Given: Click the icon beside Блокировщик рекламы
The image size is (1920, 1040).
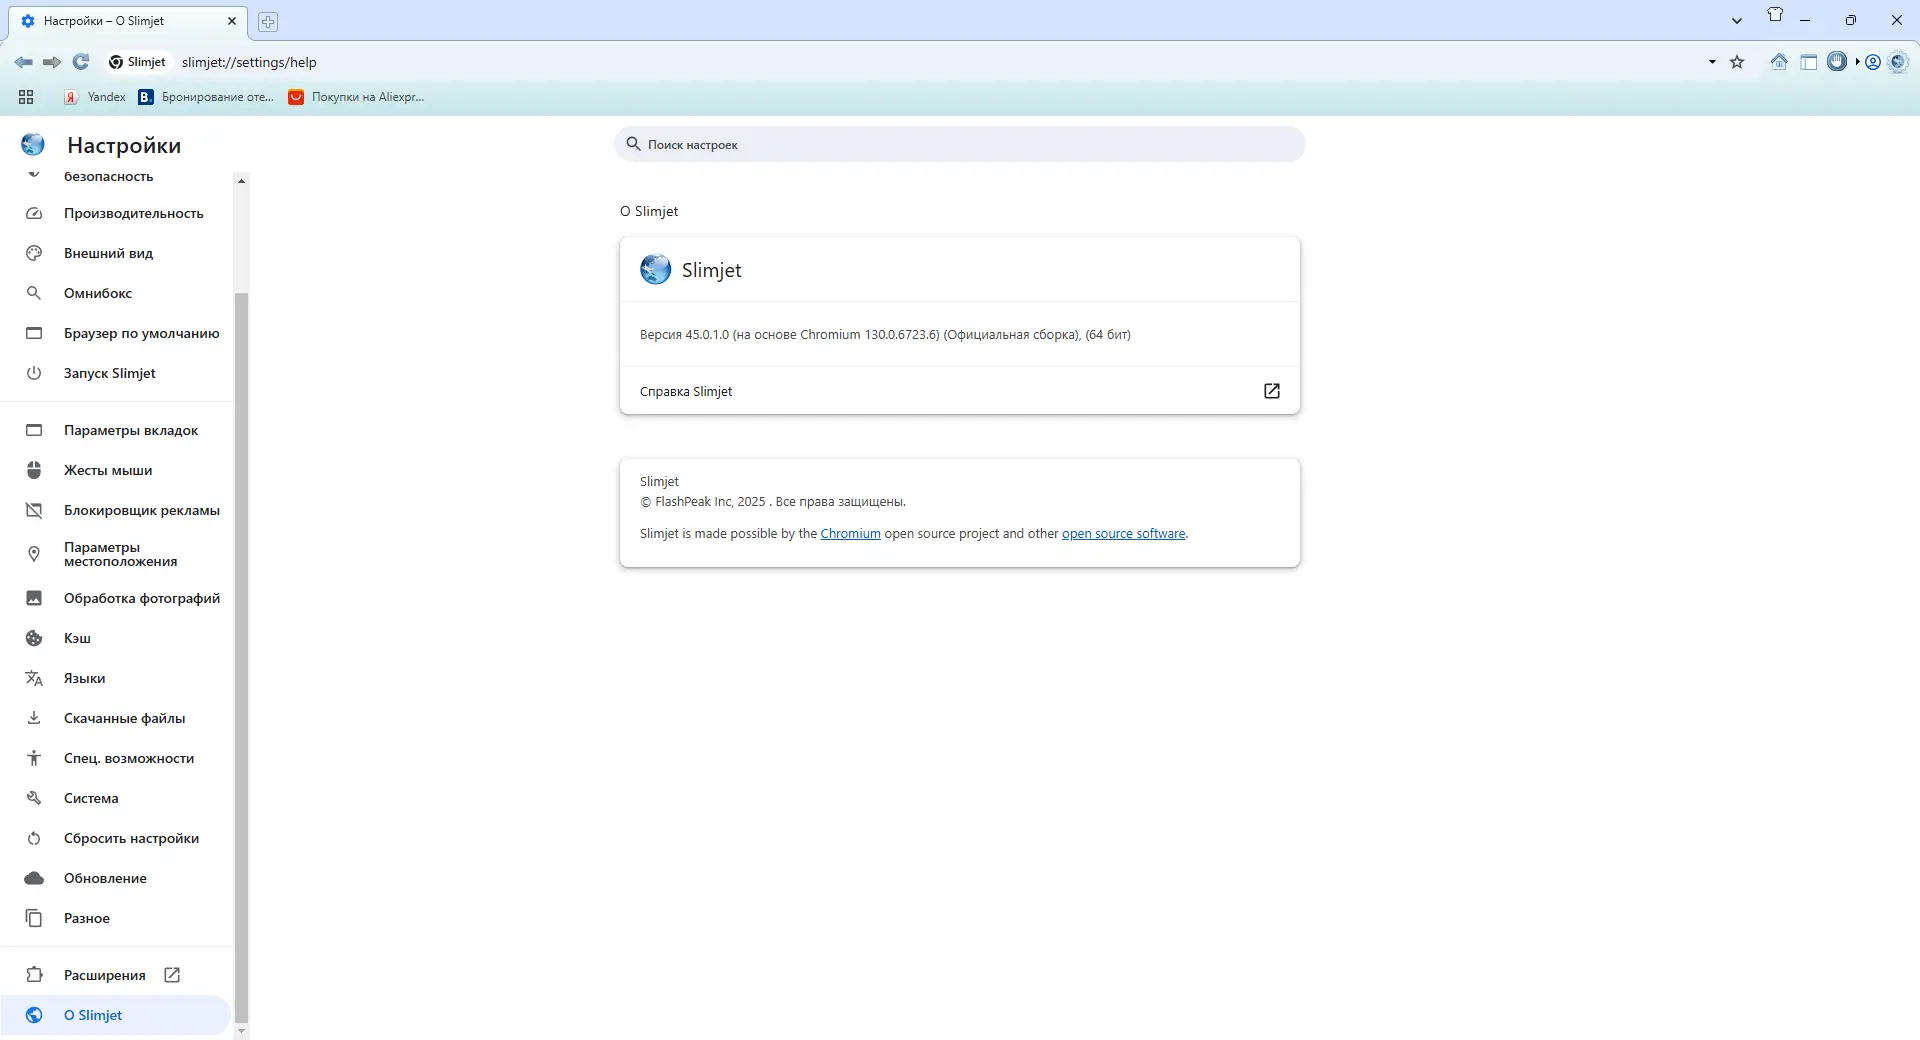Looking at the screenshot, I should (x=34, y=510).
